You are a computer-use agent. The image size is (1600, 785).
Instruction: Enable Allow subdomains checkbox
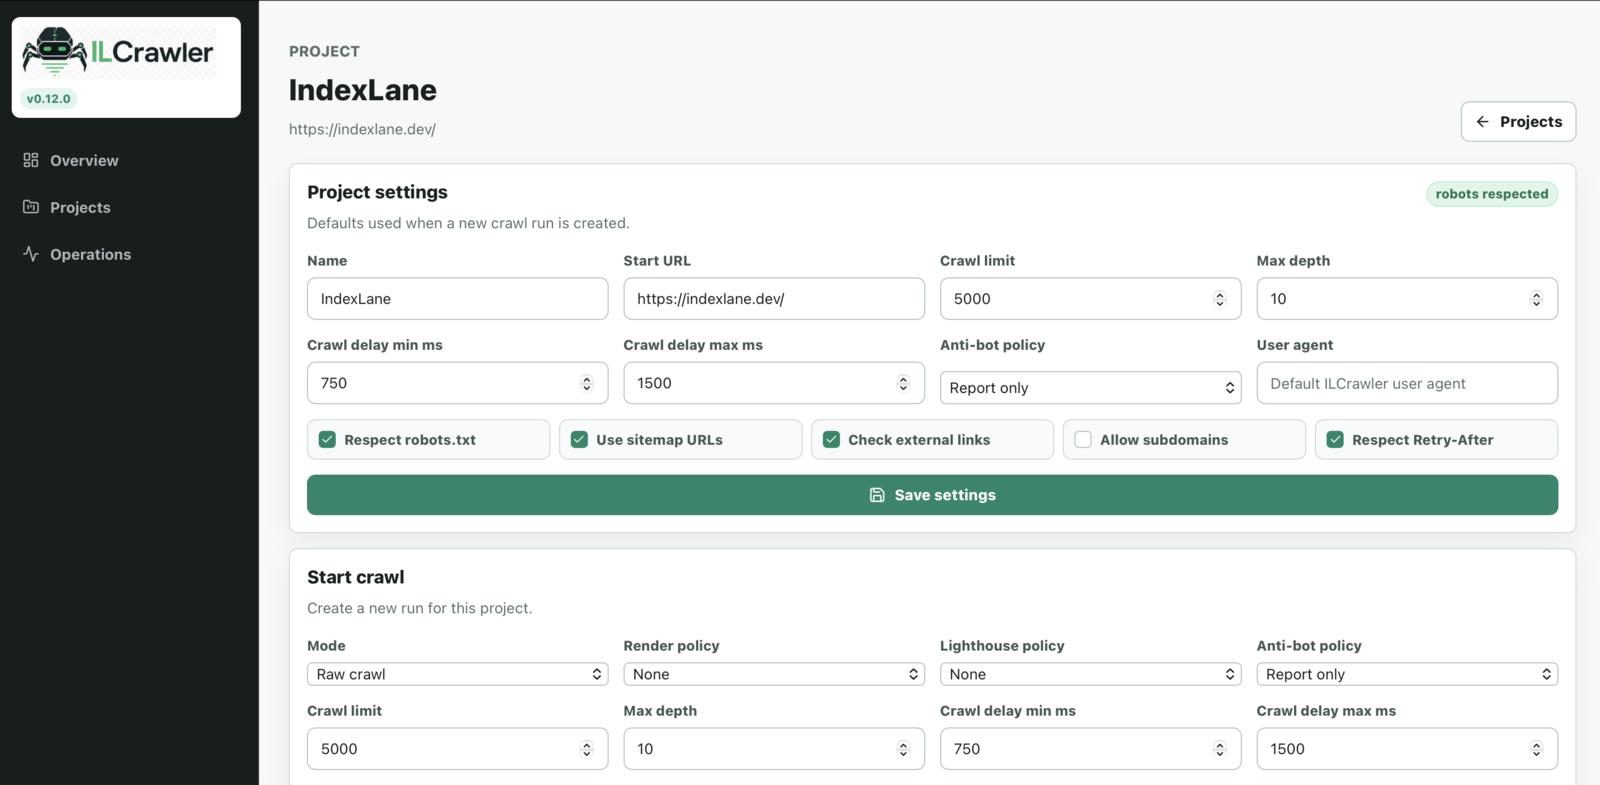pos(1083,439)
